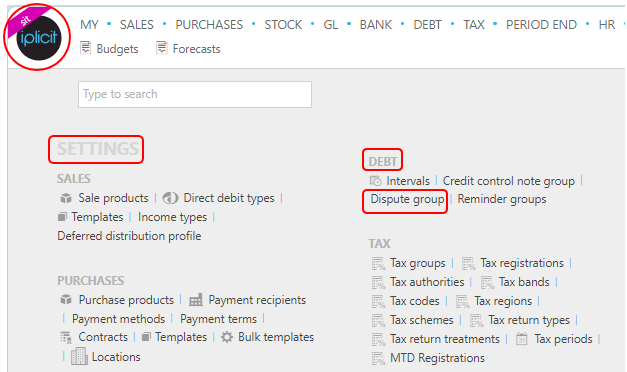Click the Intervals clock icon
Image resolution: width=627 pixels, height=372 pixels.
(375, 181)
